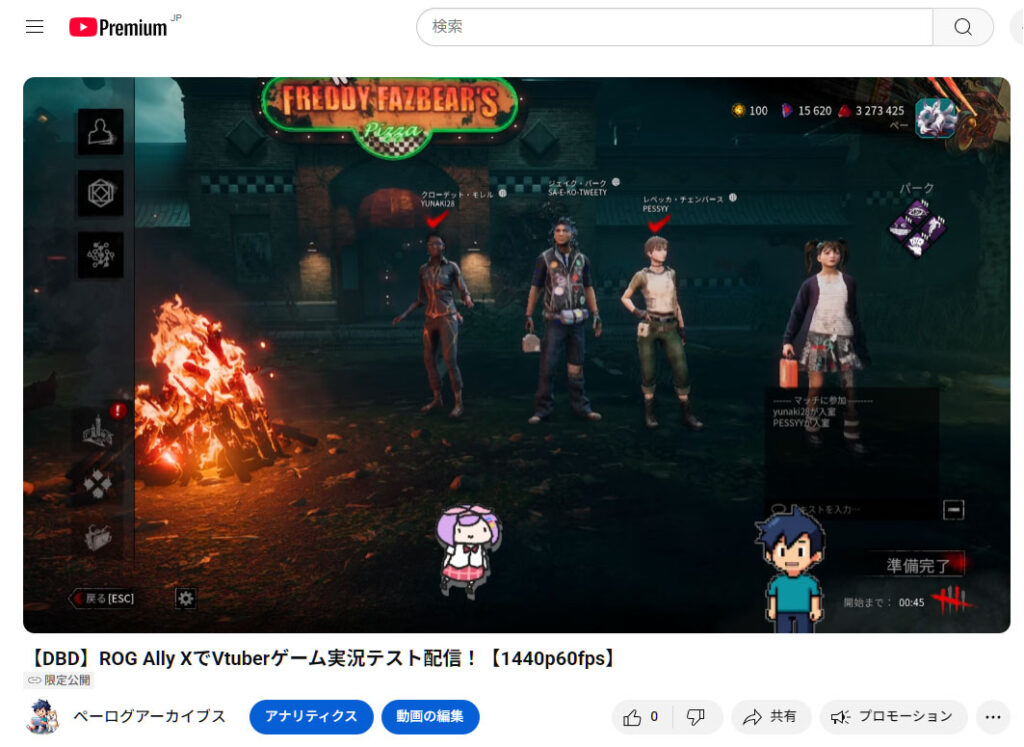Viewport: 1024px width, 747px height.
Task: Click the プロモーション button
Action: pyautogui.click(x=892, y=717)
